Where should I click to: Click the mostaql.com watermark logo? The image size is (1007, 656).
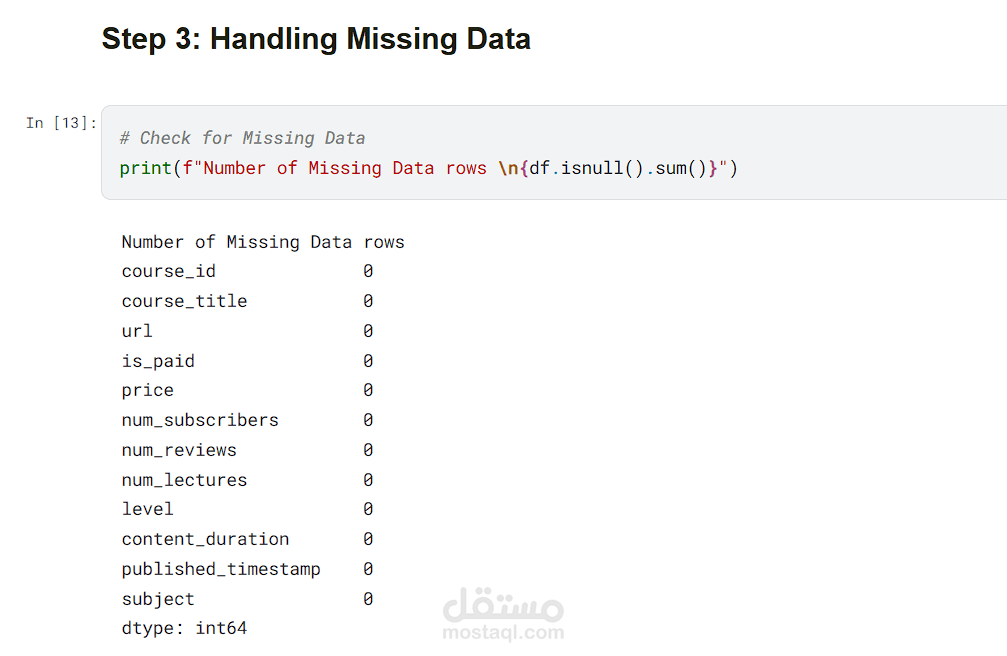pos(503,614)
